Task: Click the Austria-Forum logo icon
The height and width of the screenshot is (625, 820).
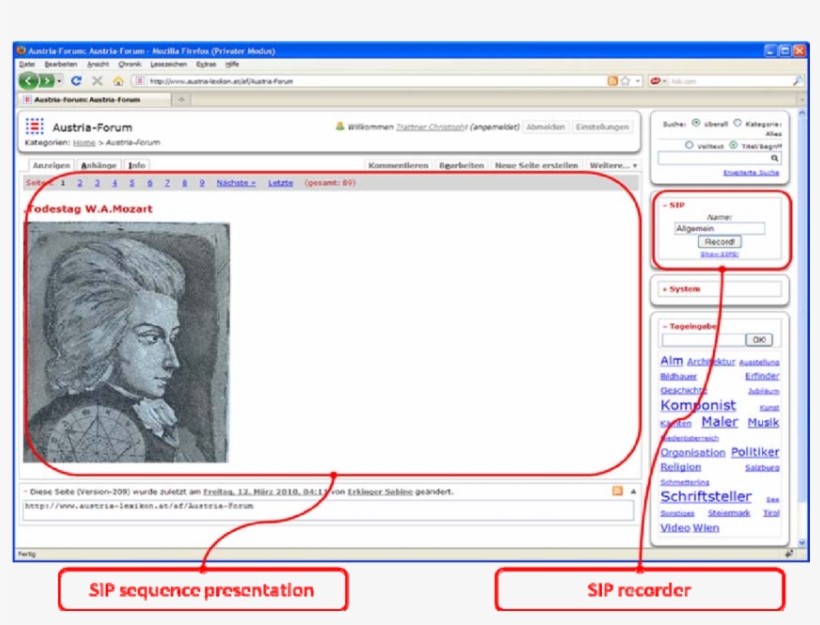Action: click(x=33, y=128)
